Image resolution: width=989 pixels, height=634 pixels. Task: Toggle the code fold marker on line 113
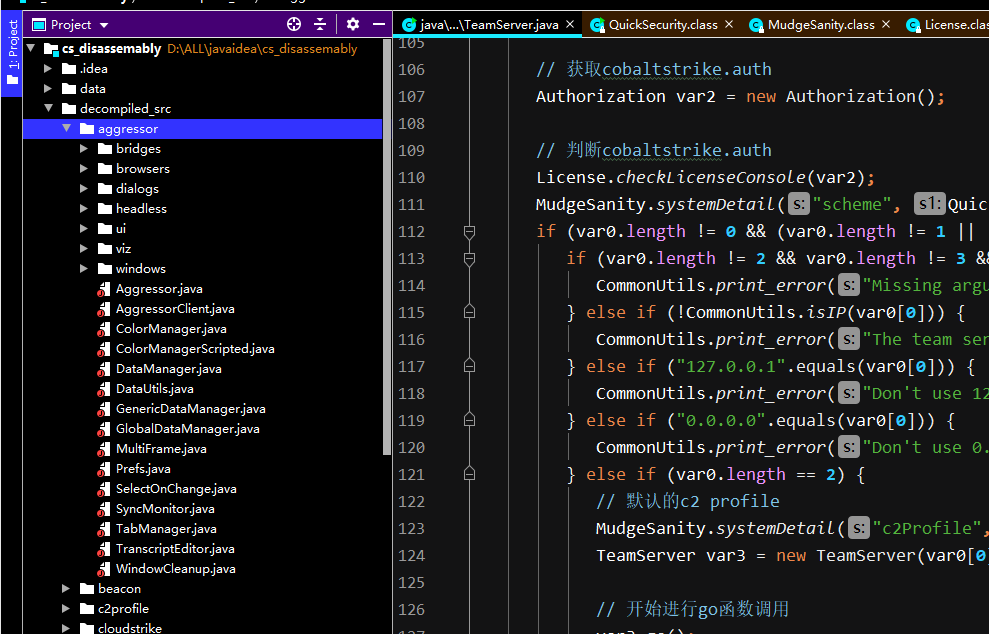469,259
